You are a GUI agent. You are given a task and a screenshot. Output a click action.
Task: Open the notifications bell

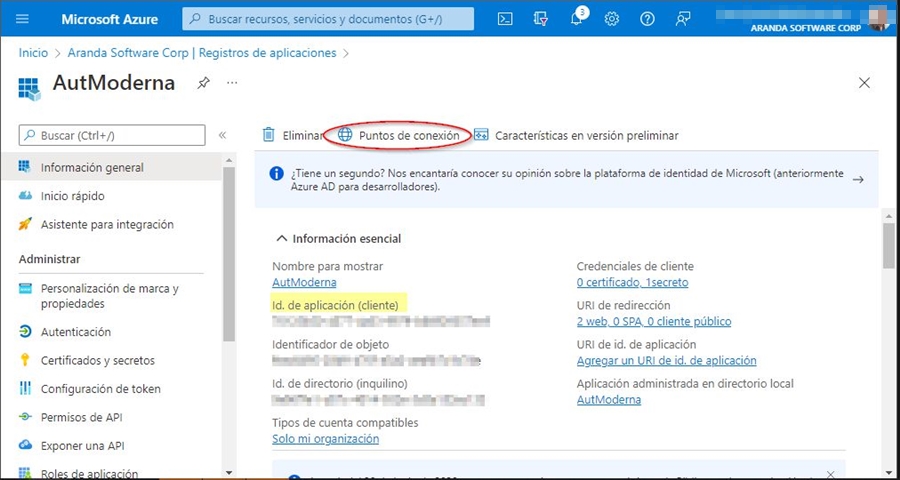(x=577, y=19)
